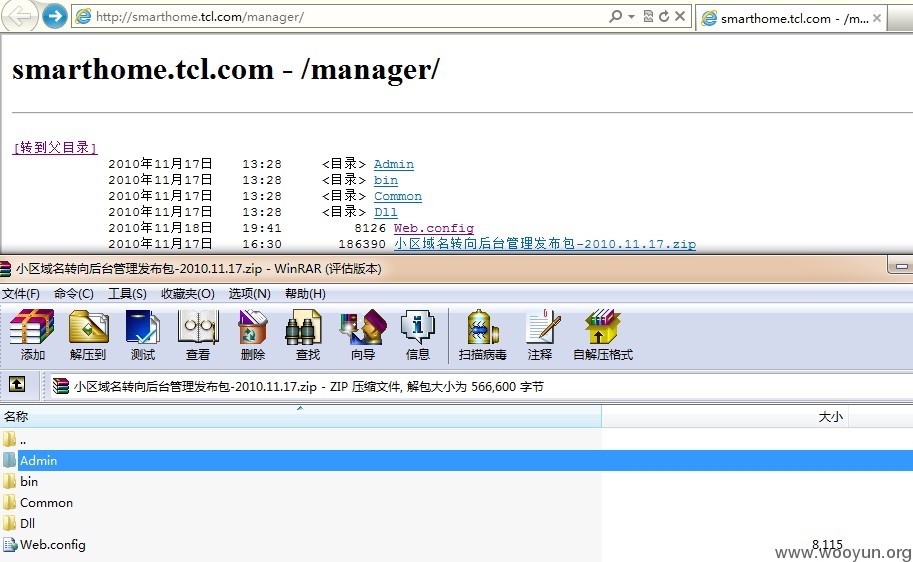Show archive Info (信息) icon
Screen dimensions: 913x562
417,334
